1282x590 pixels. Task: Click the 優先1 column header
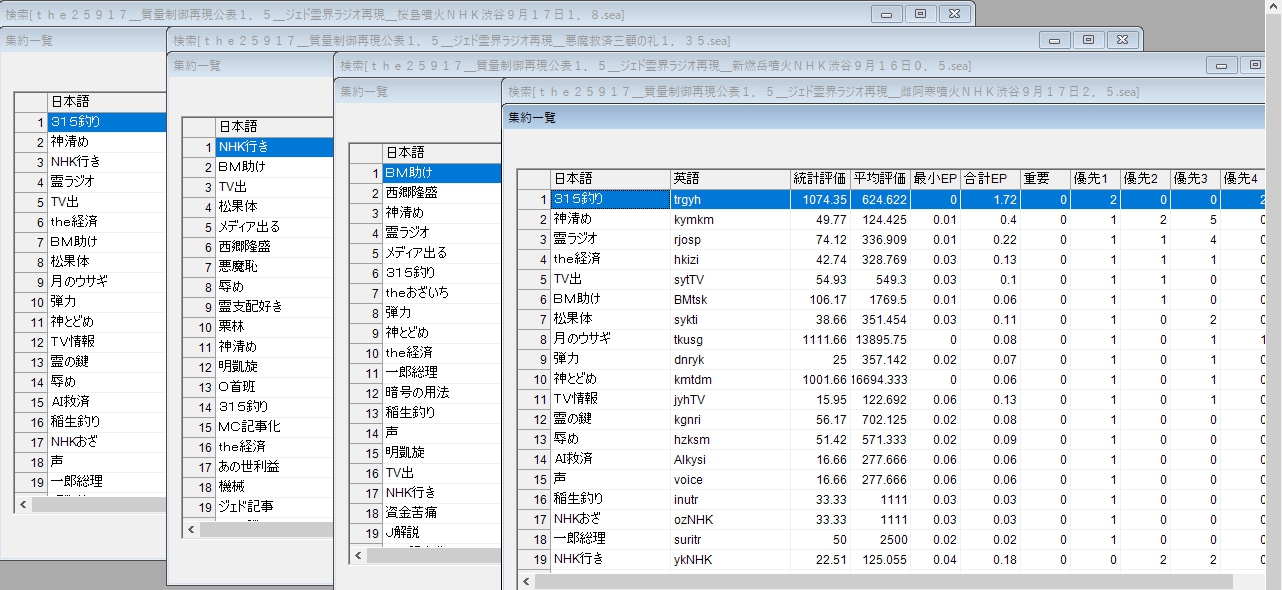(x=1093, y=179)
